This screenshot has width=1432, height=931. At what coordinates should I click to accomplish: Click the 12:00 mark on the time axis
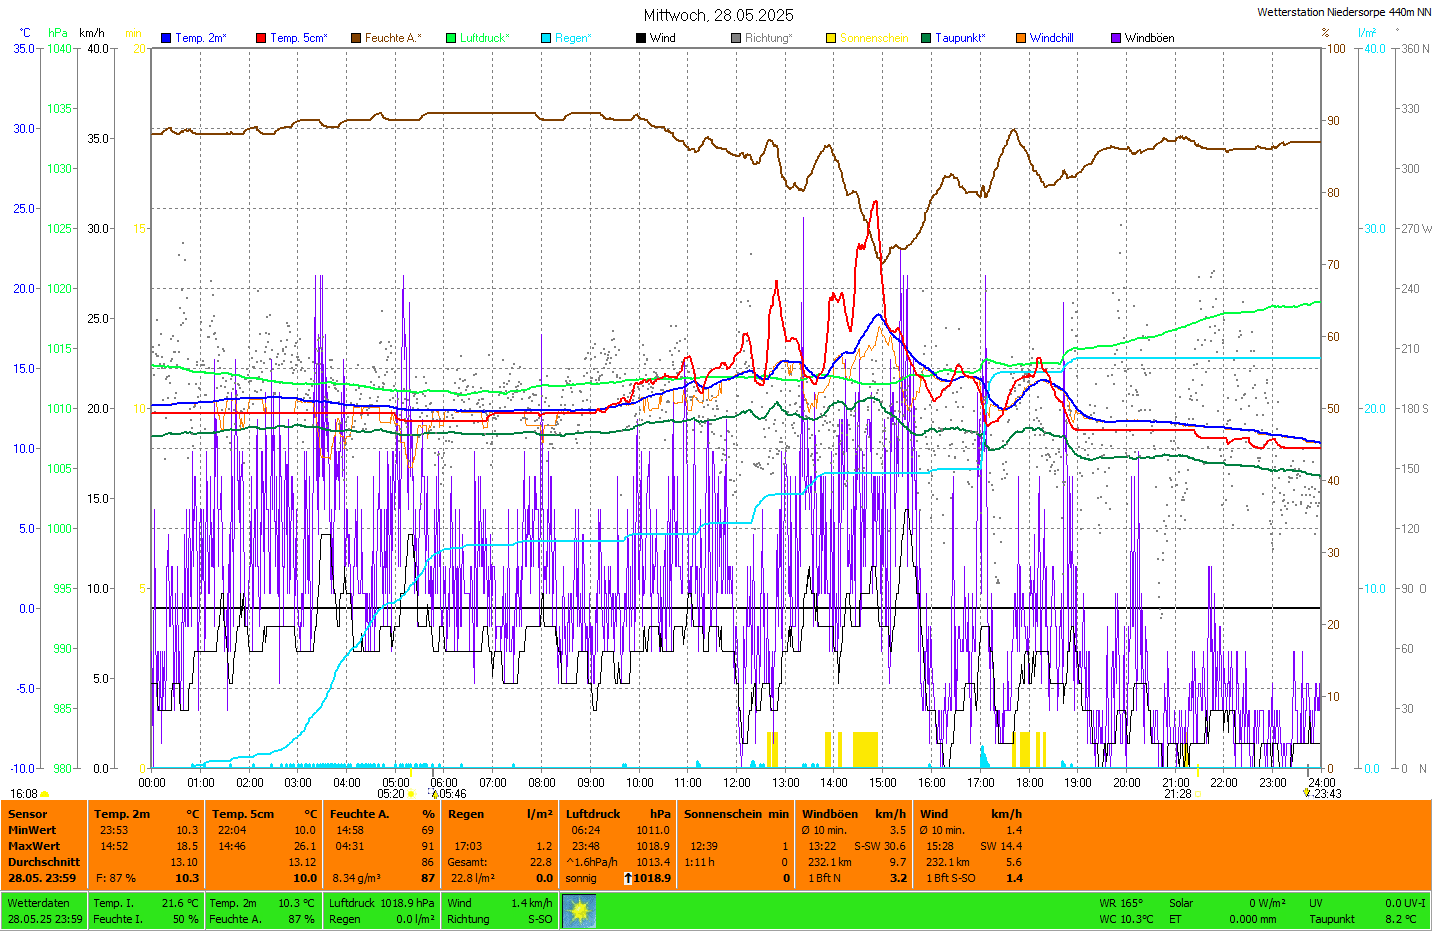coord(737,782)
